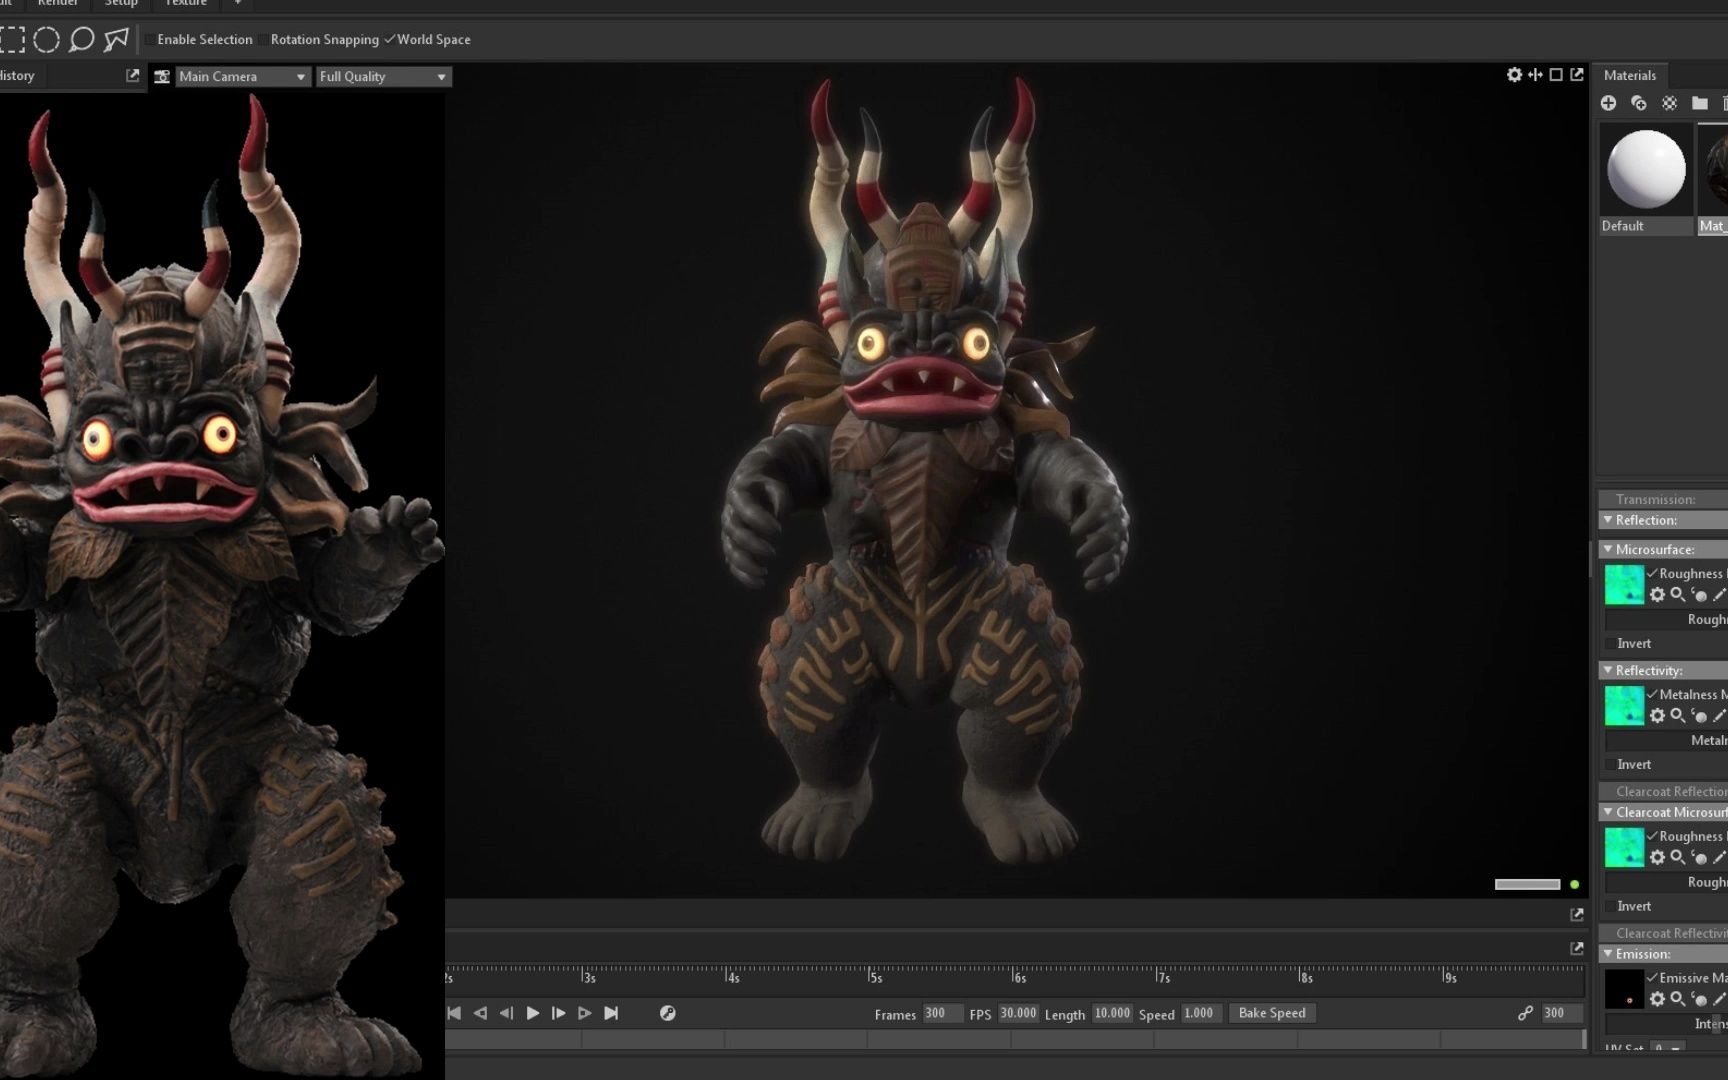Open the Main Camera dropdown
The height and width of the screenshot is (1080, 1728).
coord(242,77)
